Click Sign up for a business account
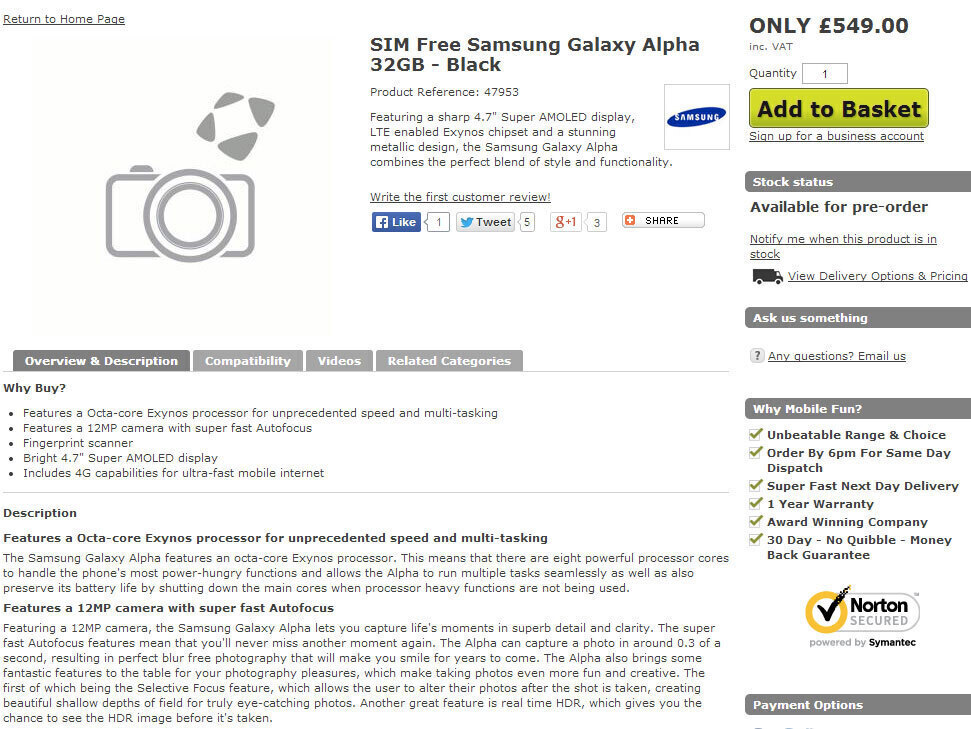The height and width of the screenshot is (729, 971). click(x=836, y=136)
